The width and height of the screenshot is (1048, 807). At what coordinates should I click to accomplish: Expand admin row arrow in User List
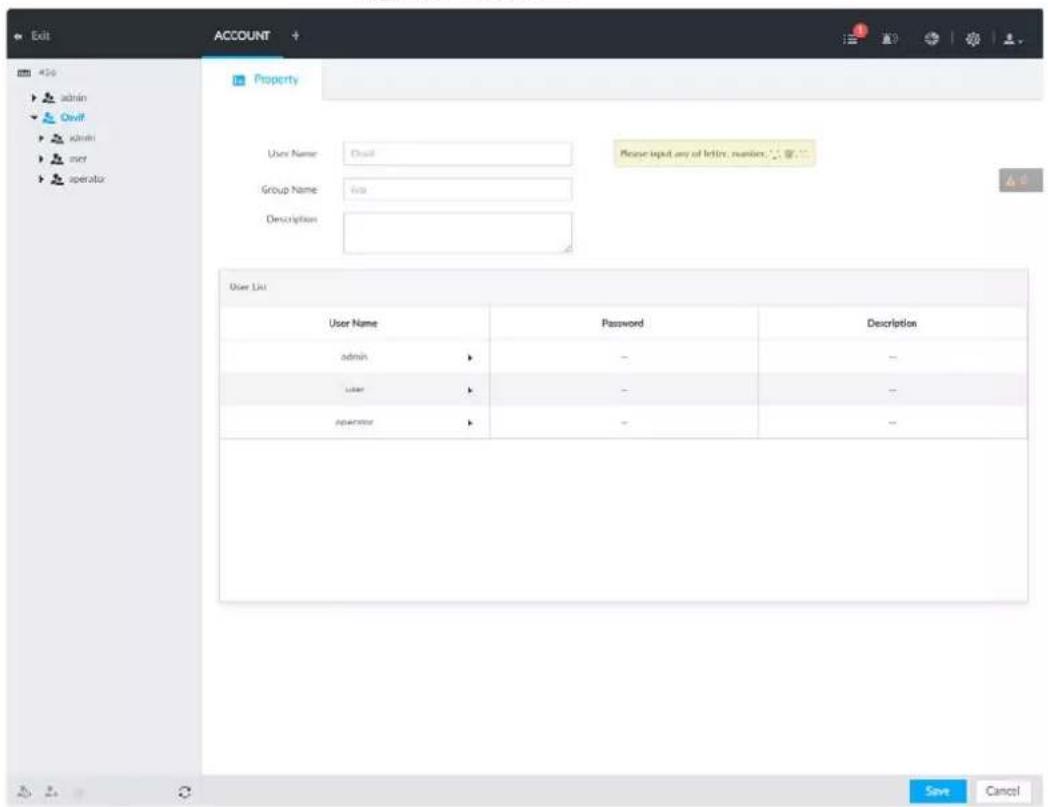coord(470,358)
